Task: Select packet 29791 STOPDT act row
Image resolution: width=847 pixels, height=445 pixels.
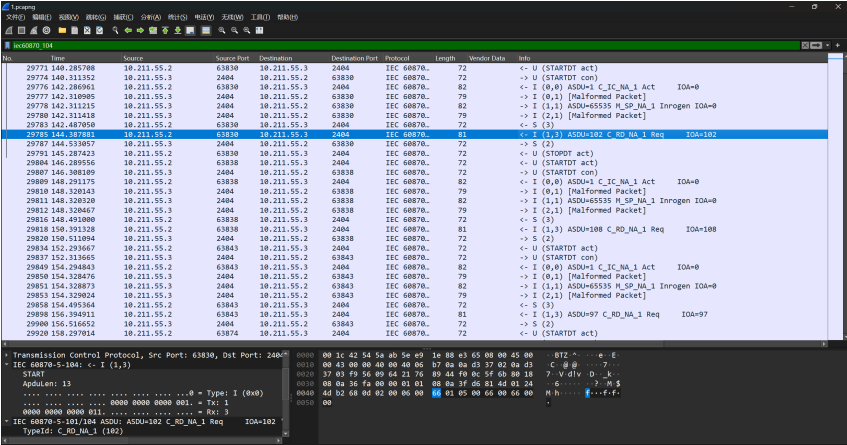Action: tap(414, 153)
